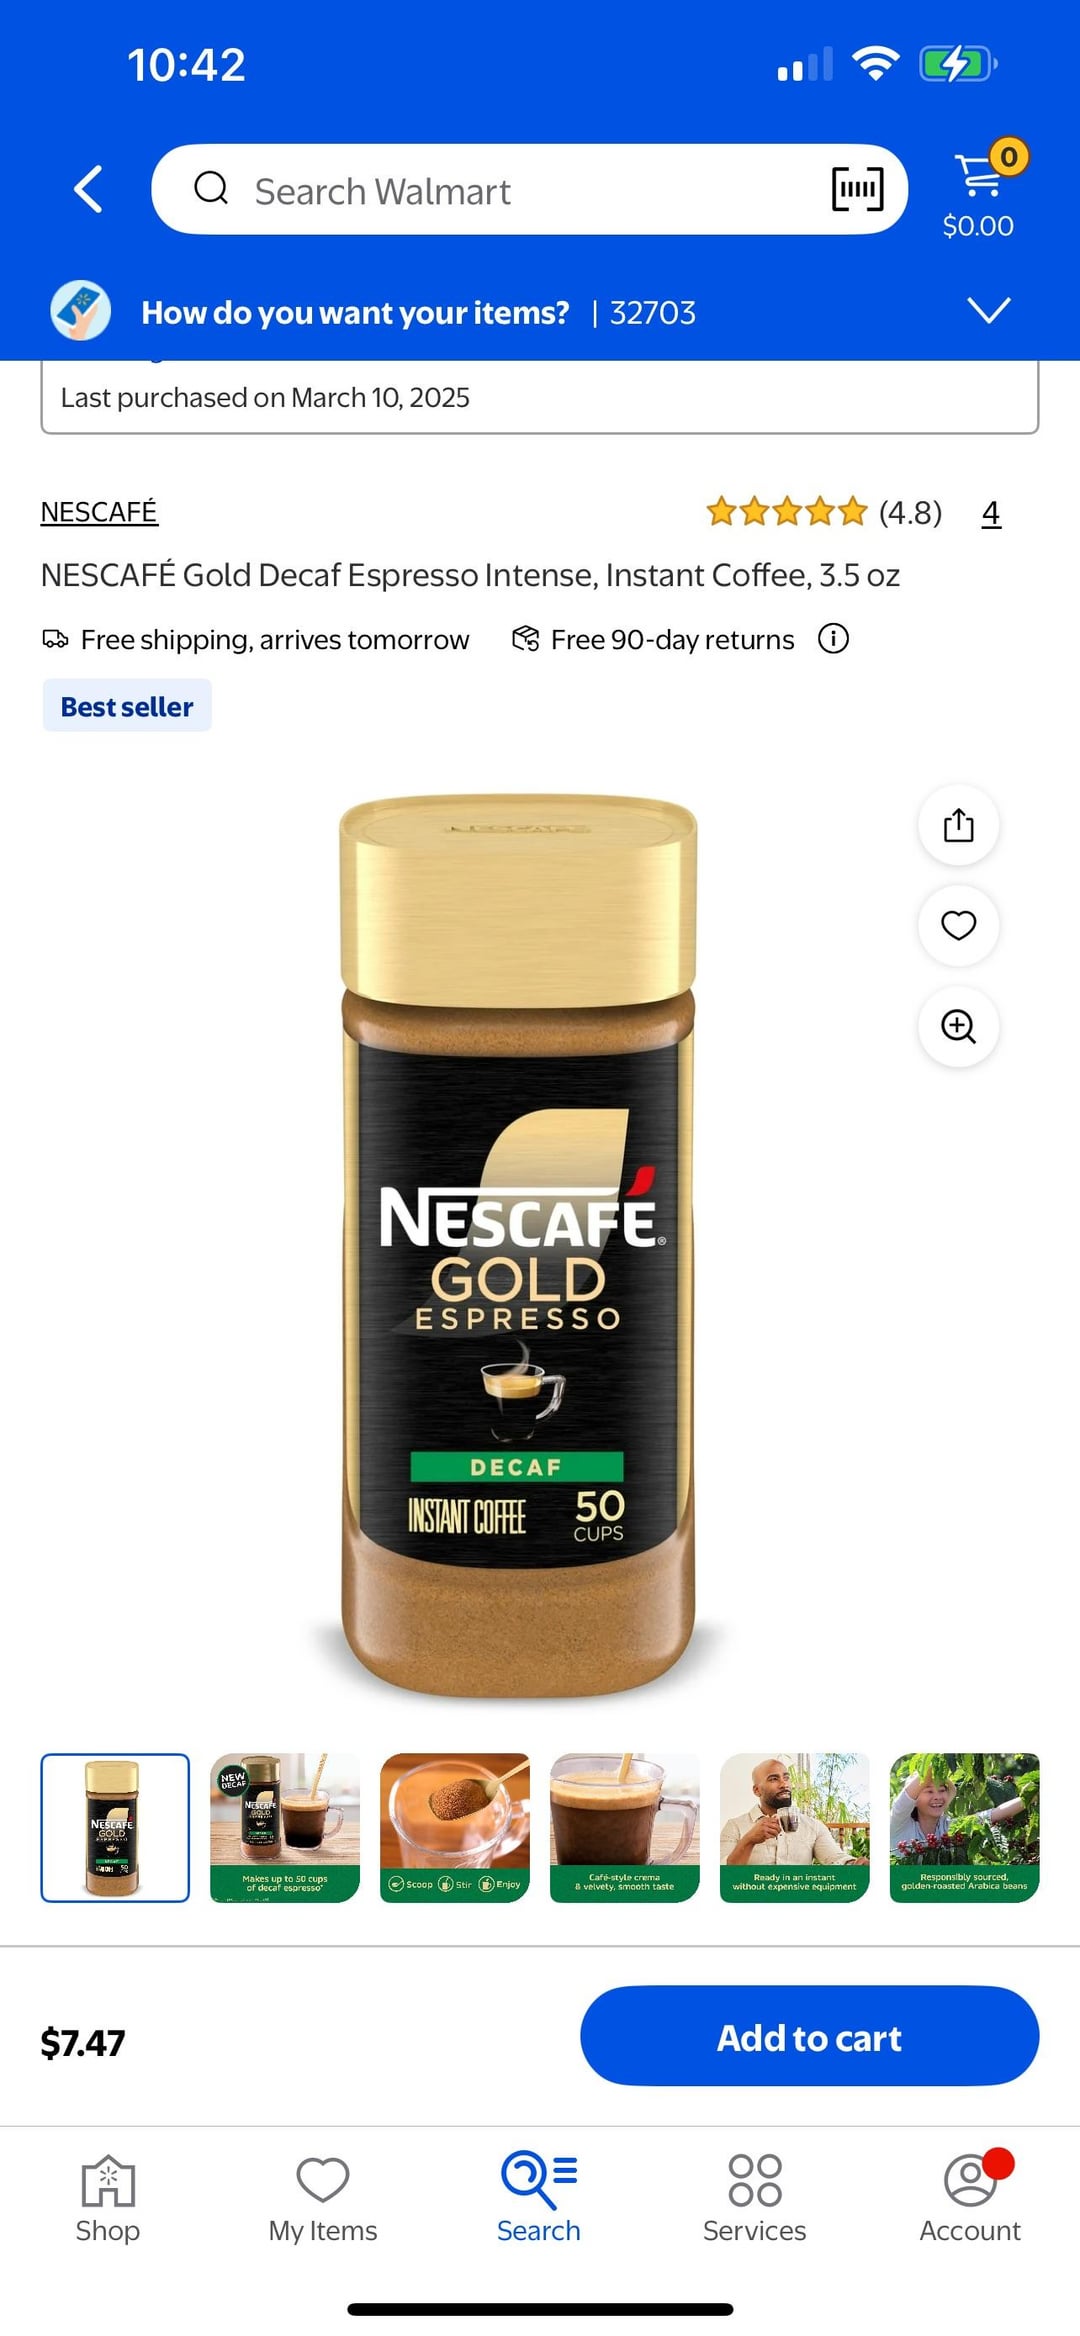Add to cart
The width and height of the screenshot is (1080, 2336).
pyautogui.click(x=809, y=2037)
